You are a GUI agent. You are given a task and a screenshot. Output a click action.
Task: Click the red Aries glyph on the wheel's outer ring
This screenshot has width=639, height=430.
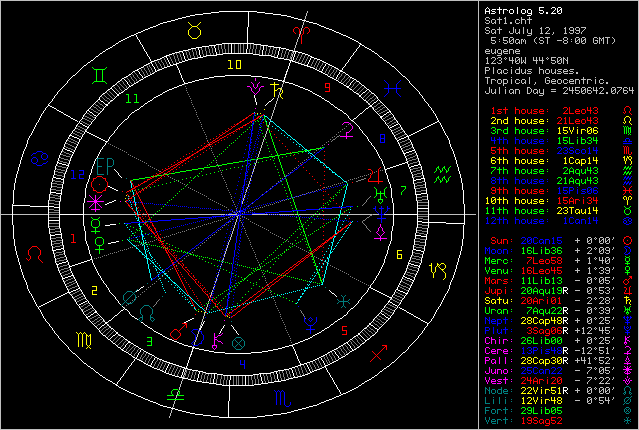point(301,35)
